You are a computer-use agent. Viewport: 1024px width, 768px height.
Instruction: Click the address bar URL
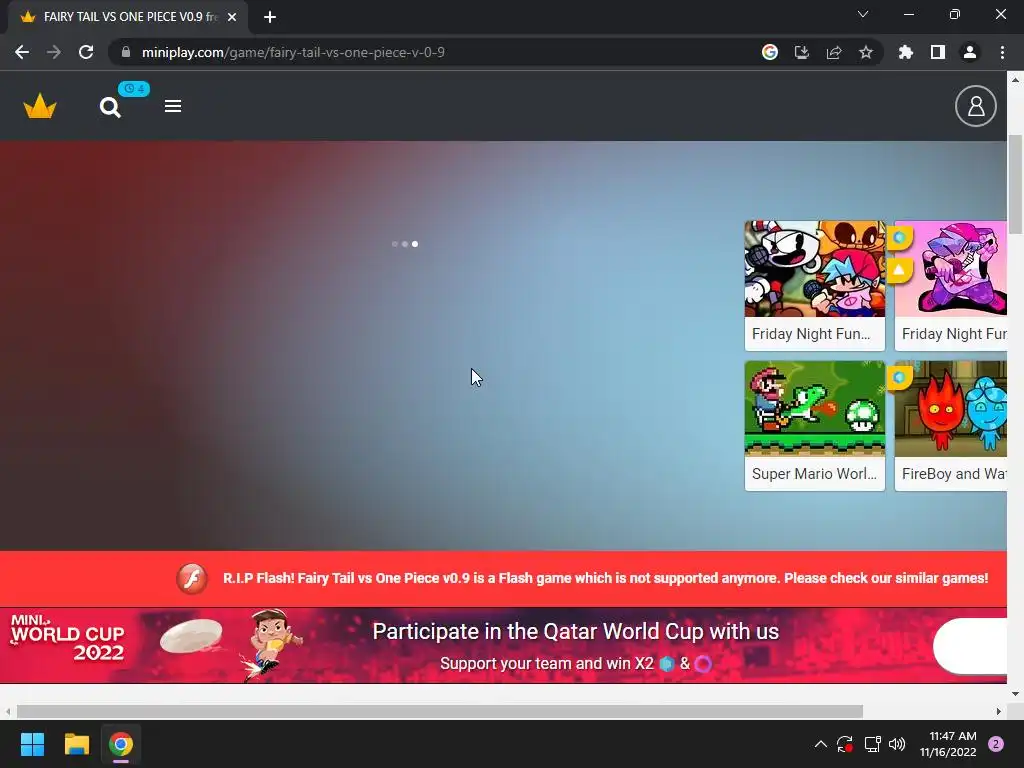pos(293,52)
